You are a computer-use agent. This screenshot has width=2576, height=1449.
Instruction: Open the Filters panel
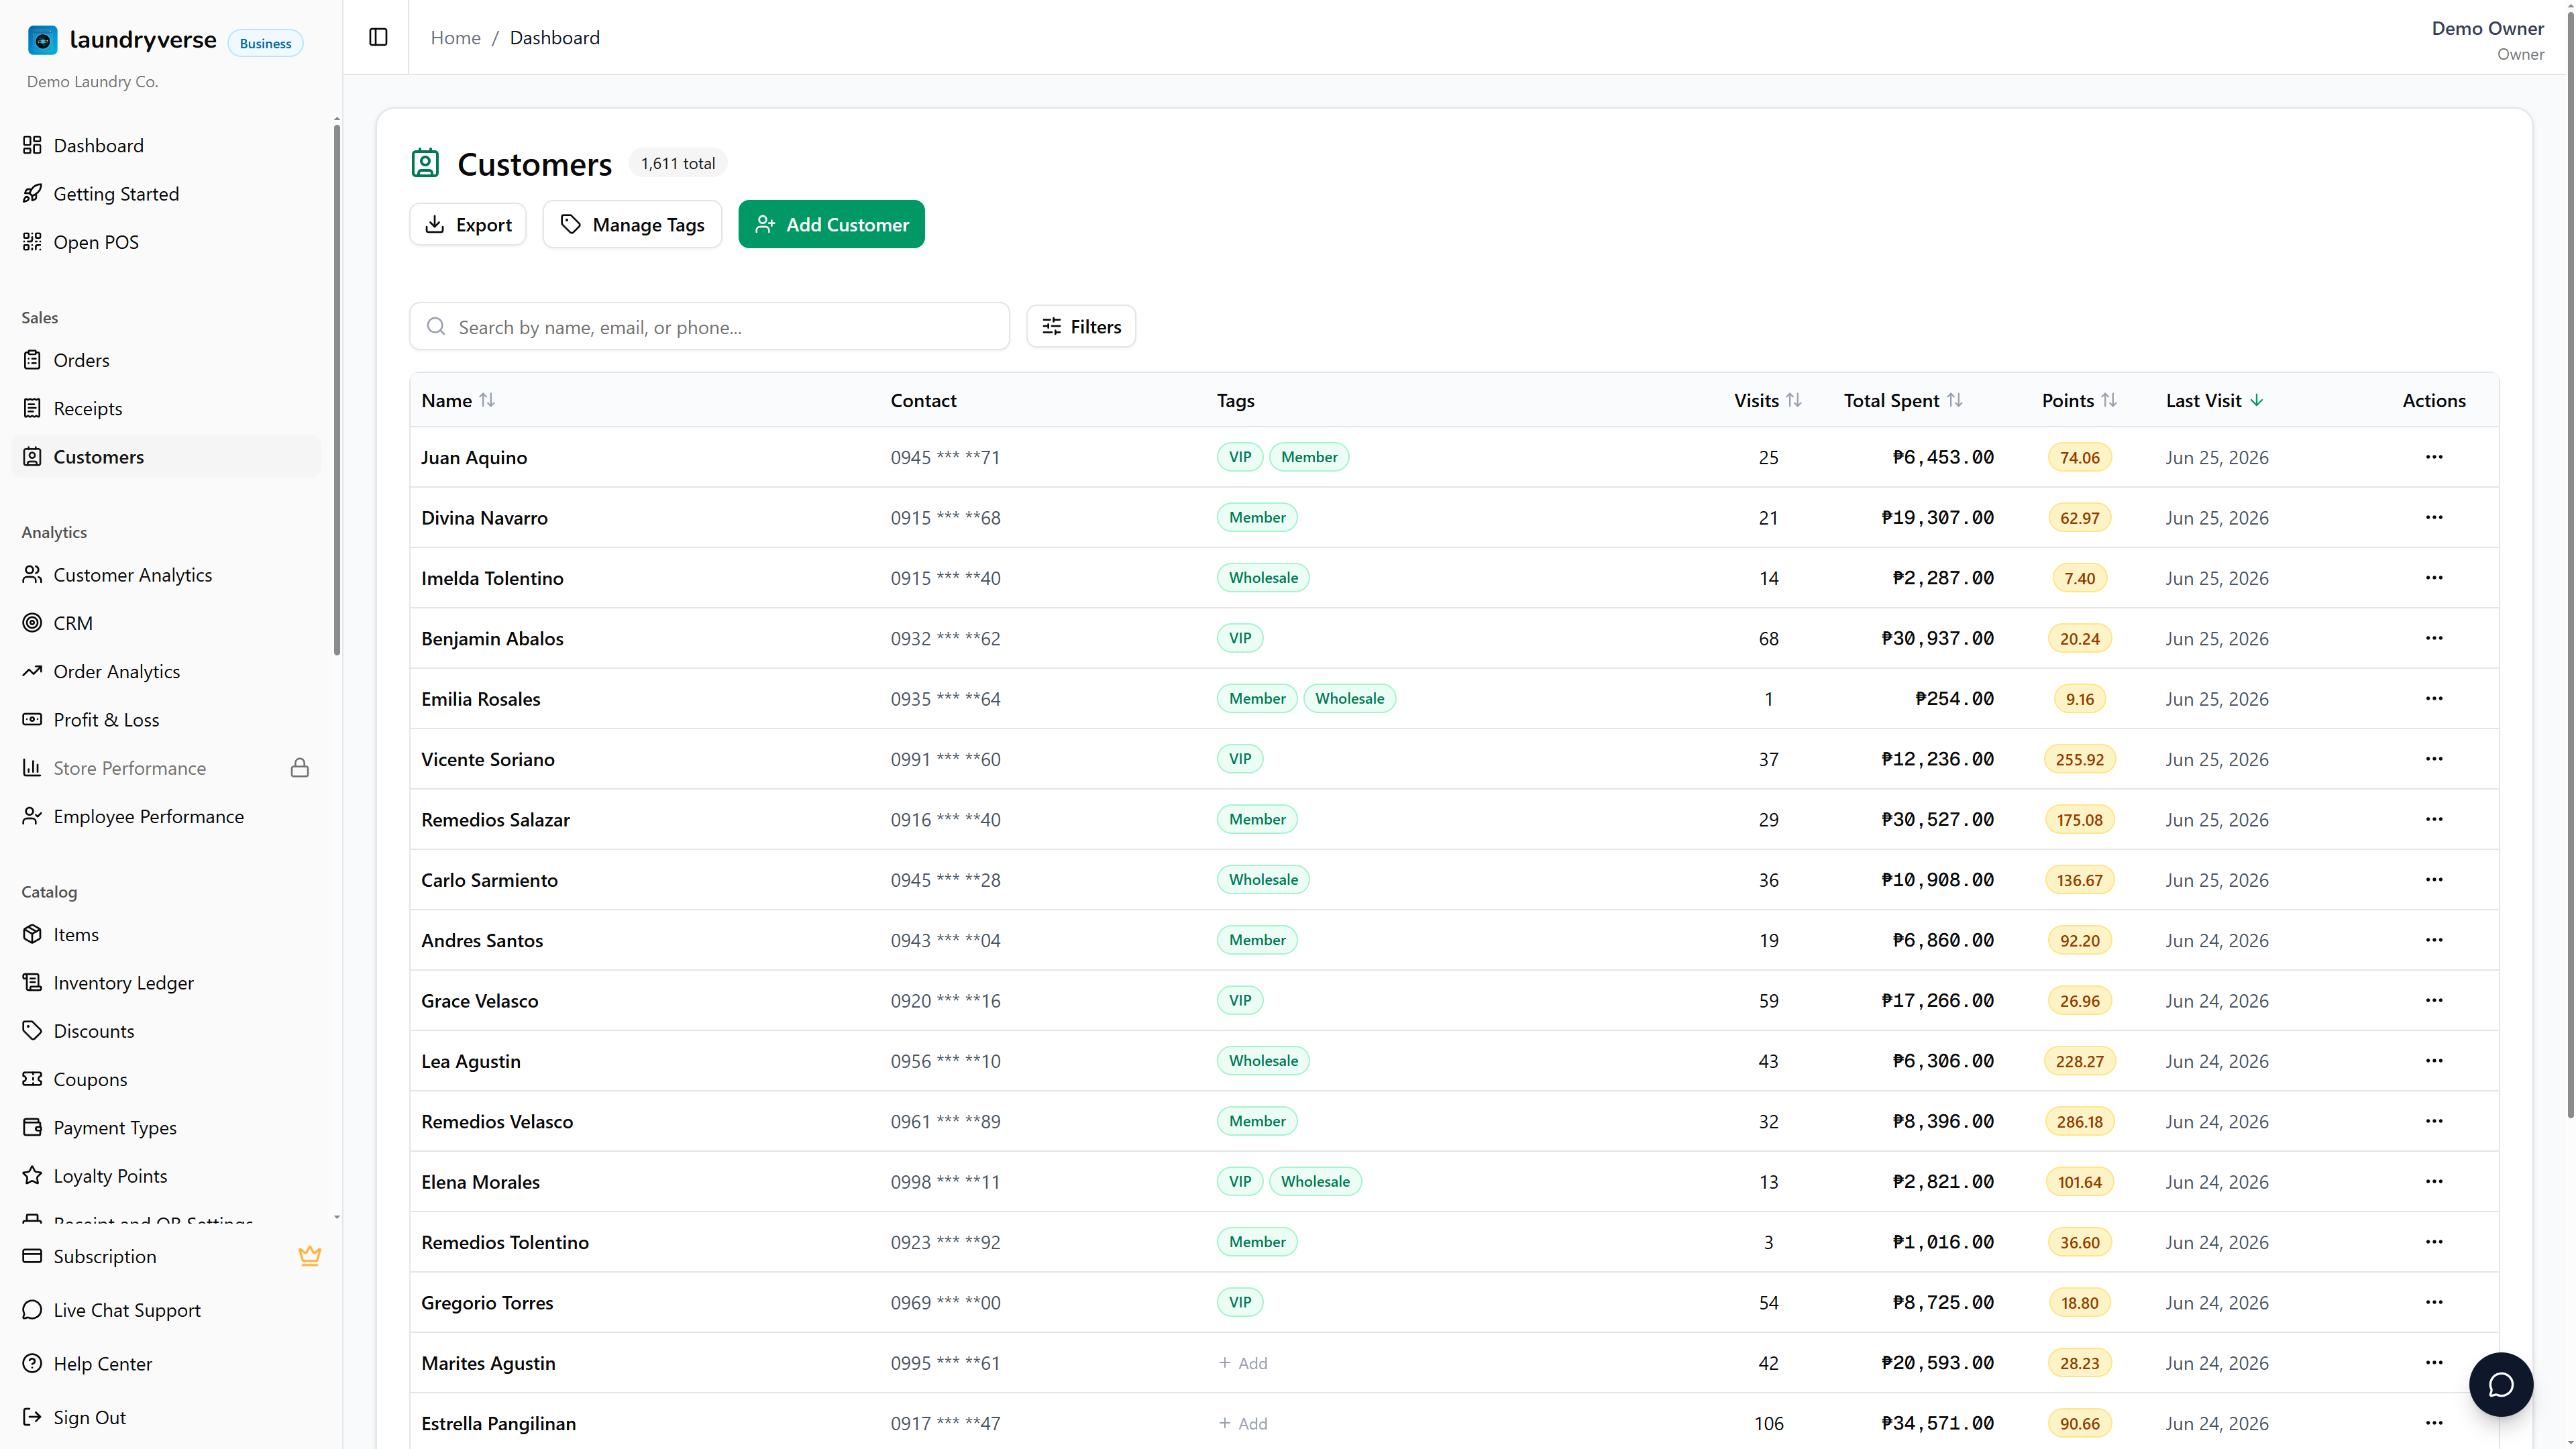pos(1081,327)
